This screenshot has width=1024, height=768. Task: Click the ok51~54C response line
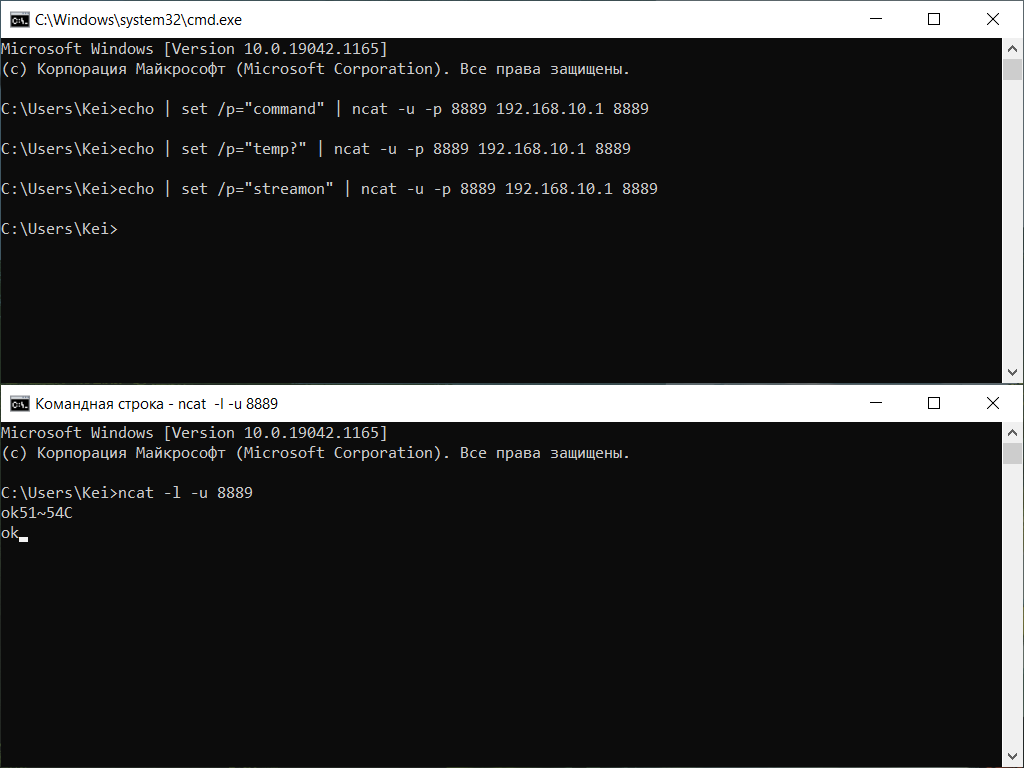click(37, 513)
